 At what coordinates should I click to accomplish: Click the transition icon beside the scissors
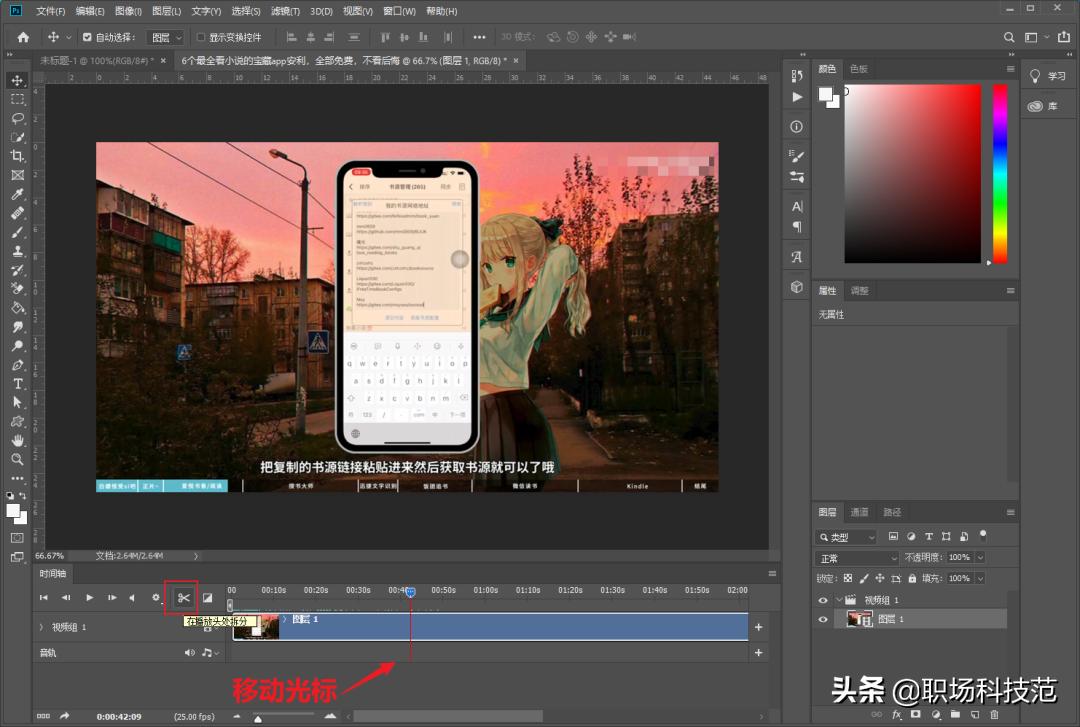(x=207, y=597)
